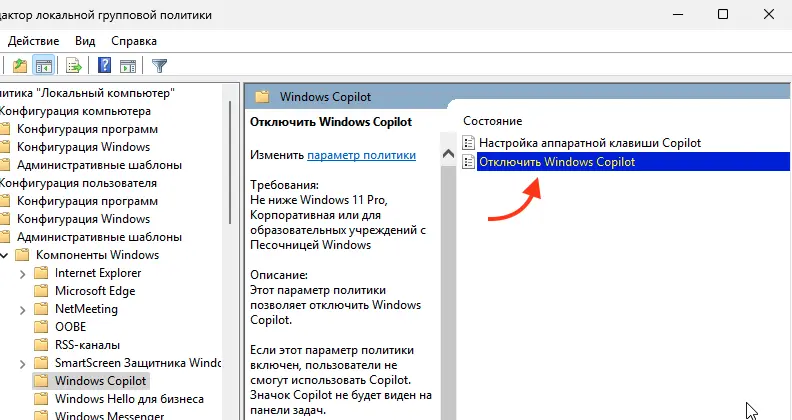Screen dimensions: 792x420
Task: Expand the Internet Explorer tree node
Action: coord(22,274)
